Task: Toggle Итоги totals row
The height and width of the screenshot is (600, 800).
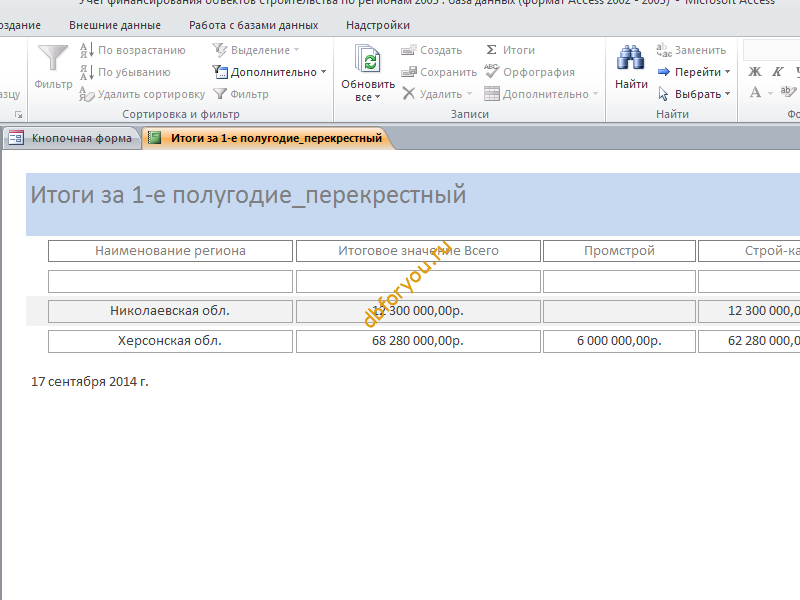Action: (x=510, y=50)
